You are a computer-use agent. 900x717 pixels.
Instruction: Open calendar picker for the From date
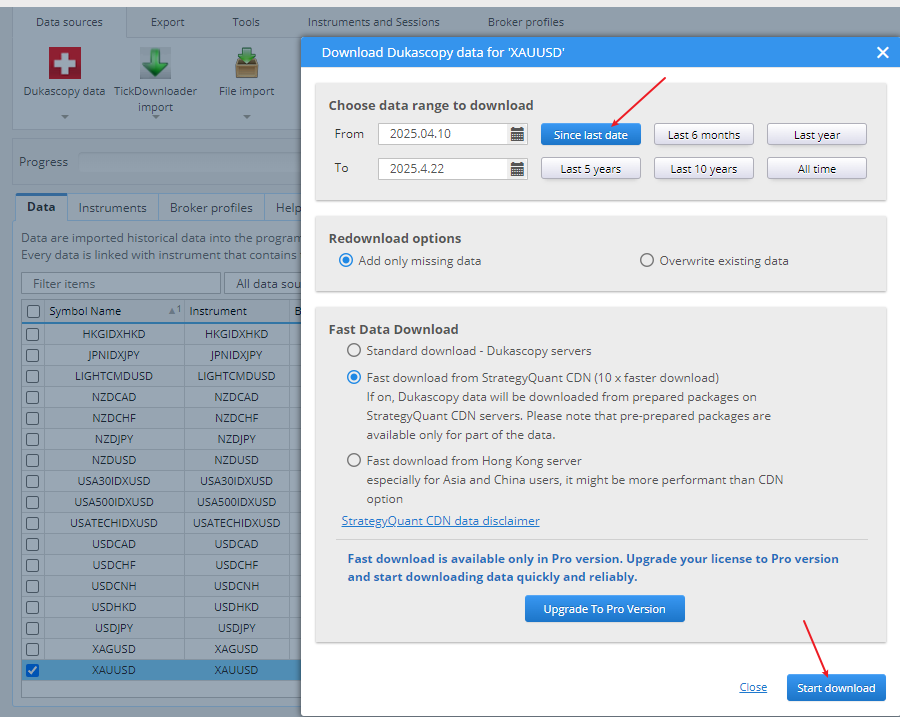click(517, 134)
